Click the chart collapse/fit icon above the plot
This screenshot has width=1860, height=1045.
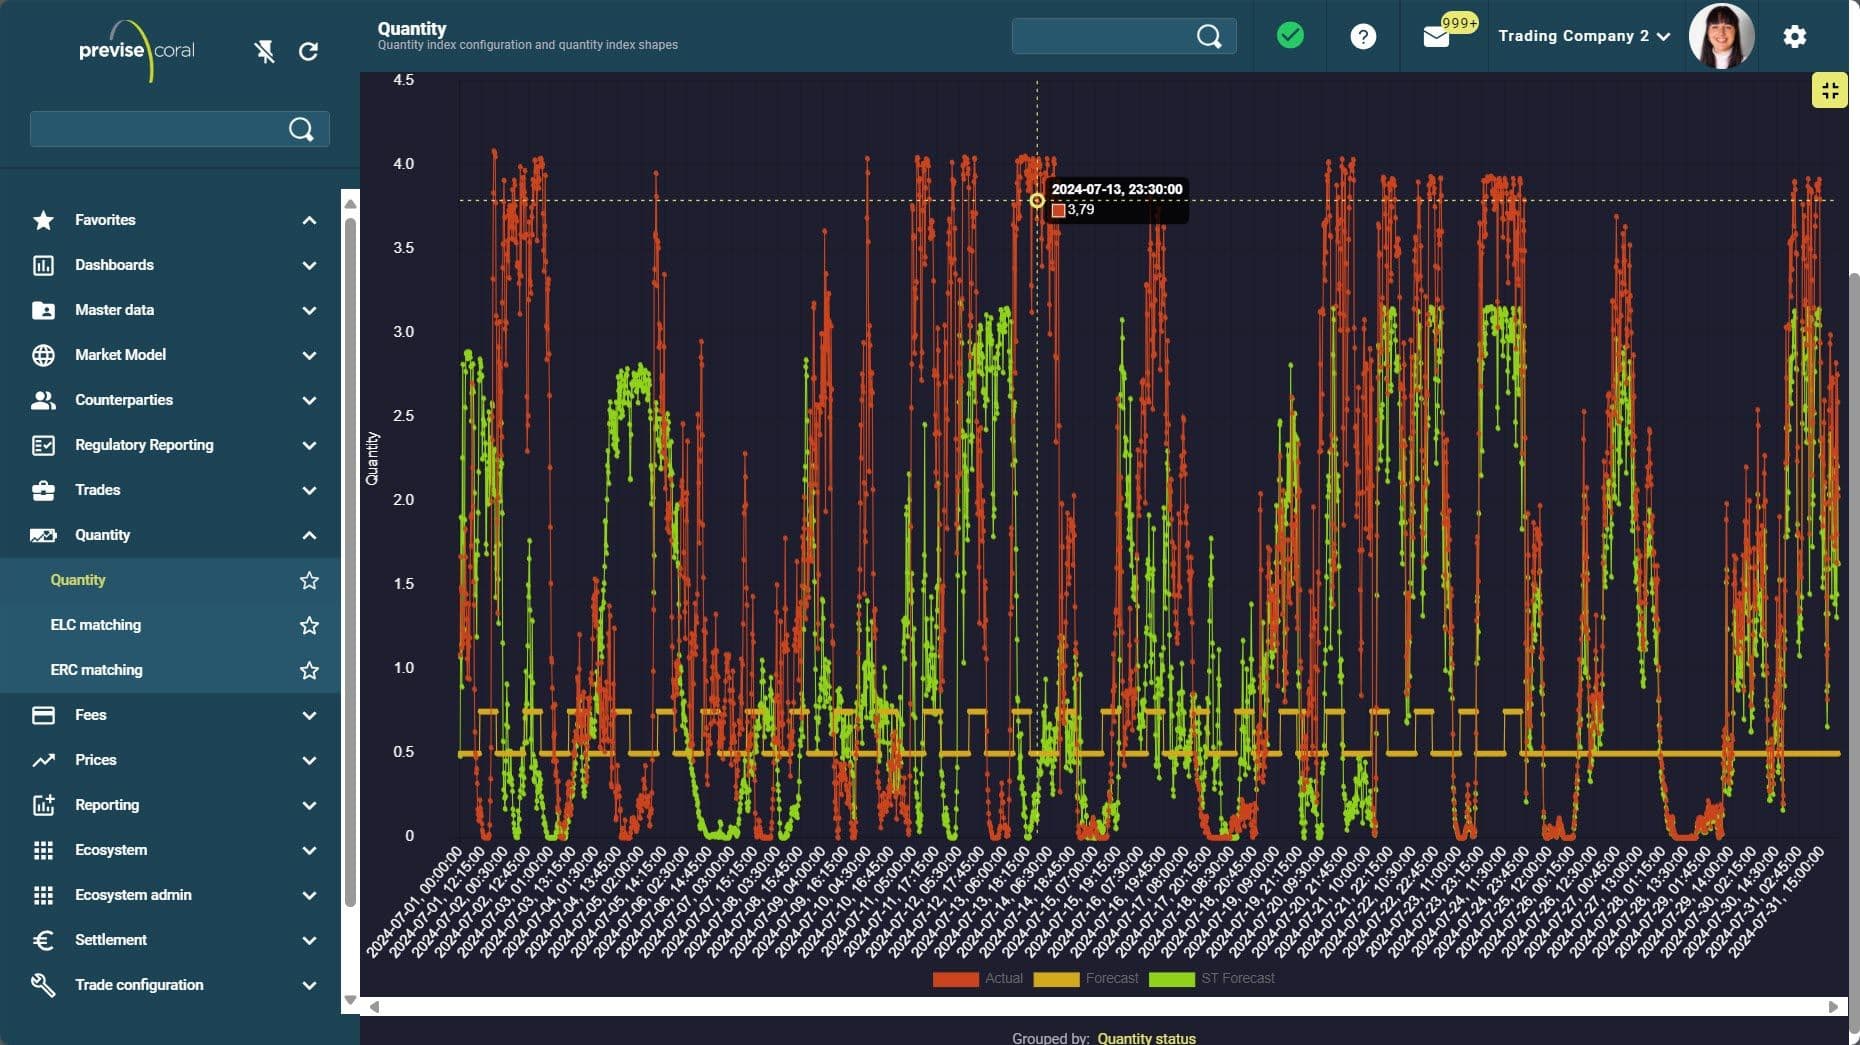point(1831,90)
